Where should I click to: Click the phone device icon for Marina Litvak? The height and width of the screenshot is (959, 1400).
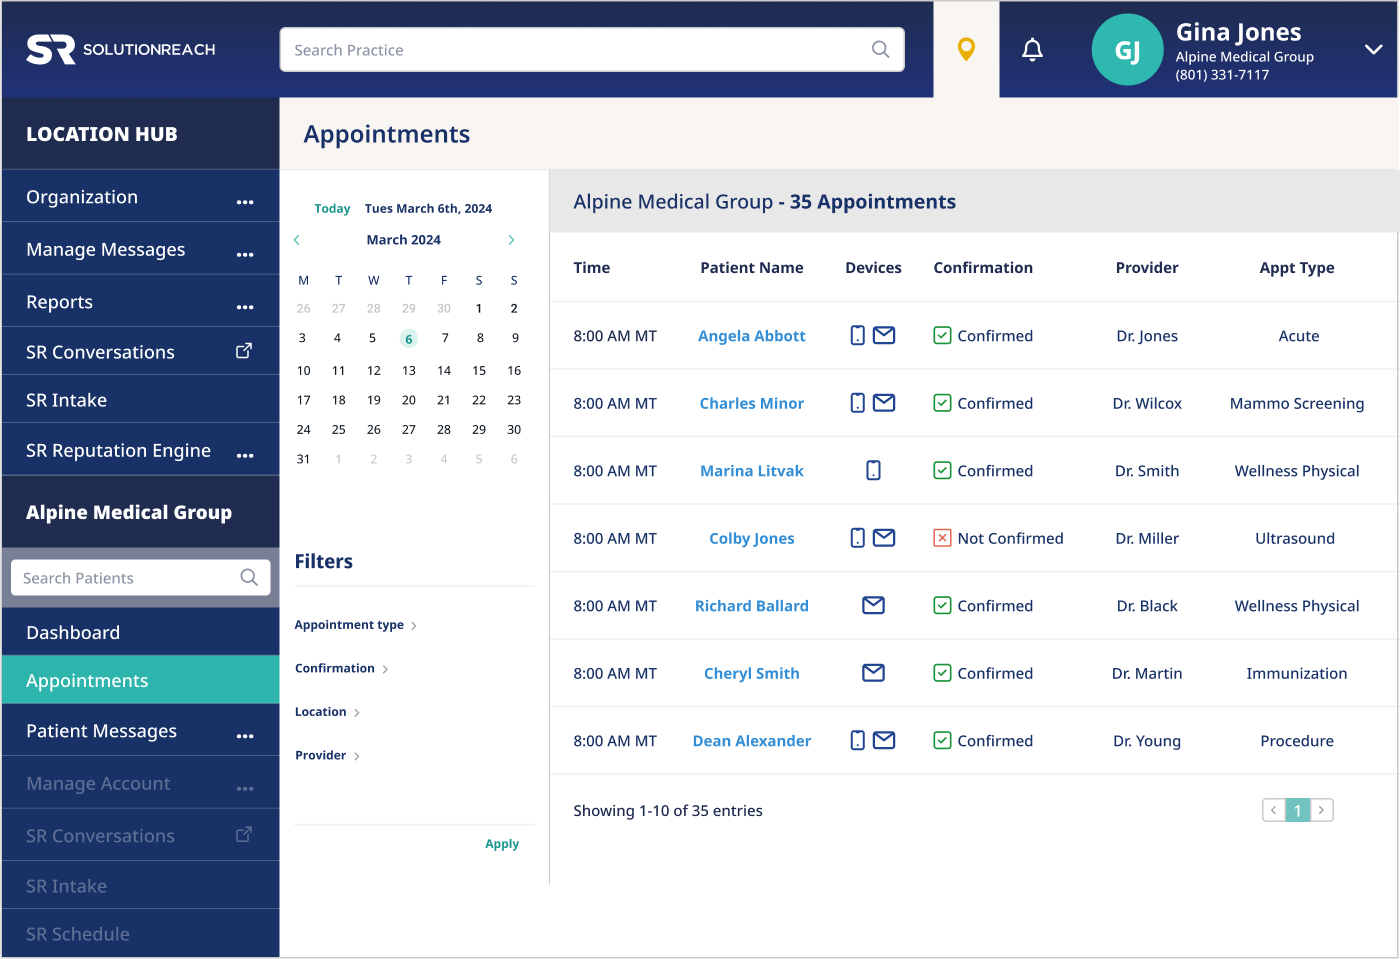(x=873, y=470)
